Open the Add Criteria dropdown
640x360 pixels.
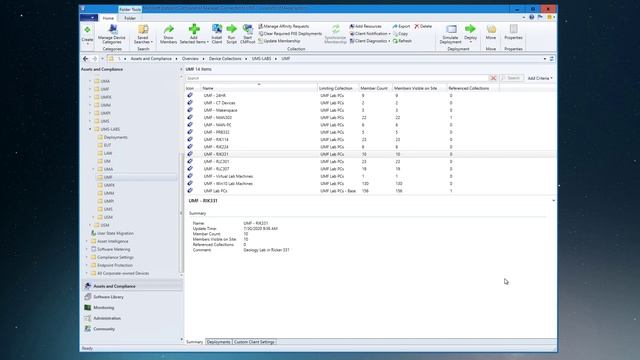[x=540, y=78]
